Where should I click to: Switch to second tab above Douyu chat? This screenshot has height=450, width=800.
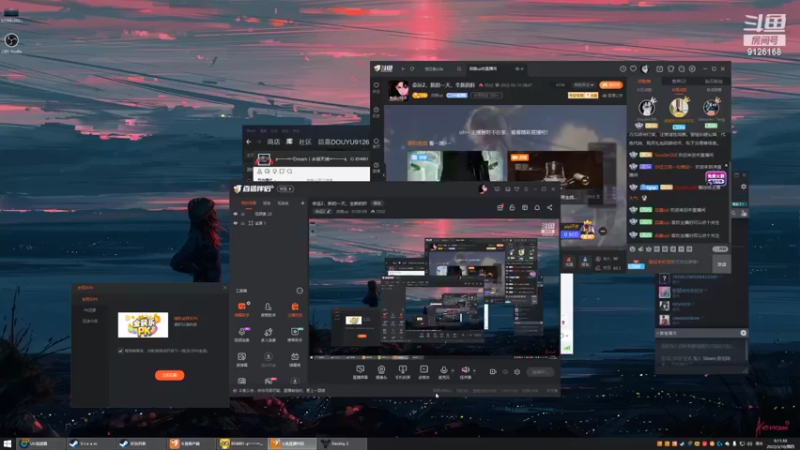679,81
